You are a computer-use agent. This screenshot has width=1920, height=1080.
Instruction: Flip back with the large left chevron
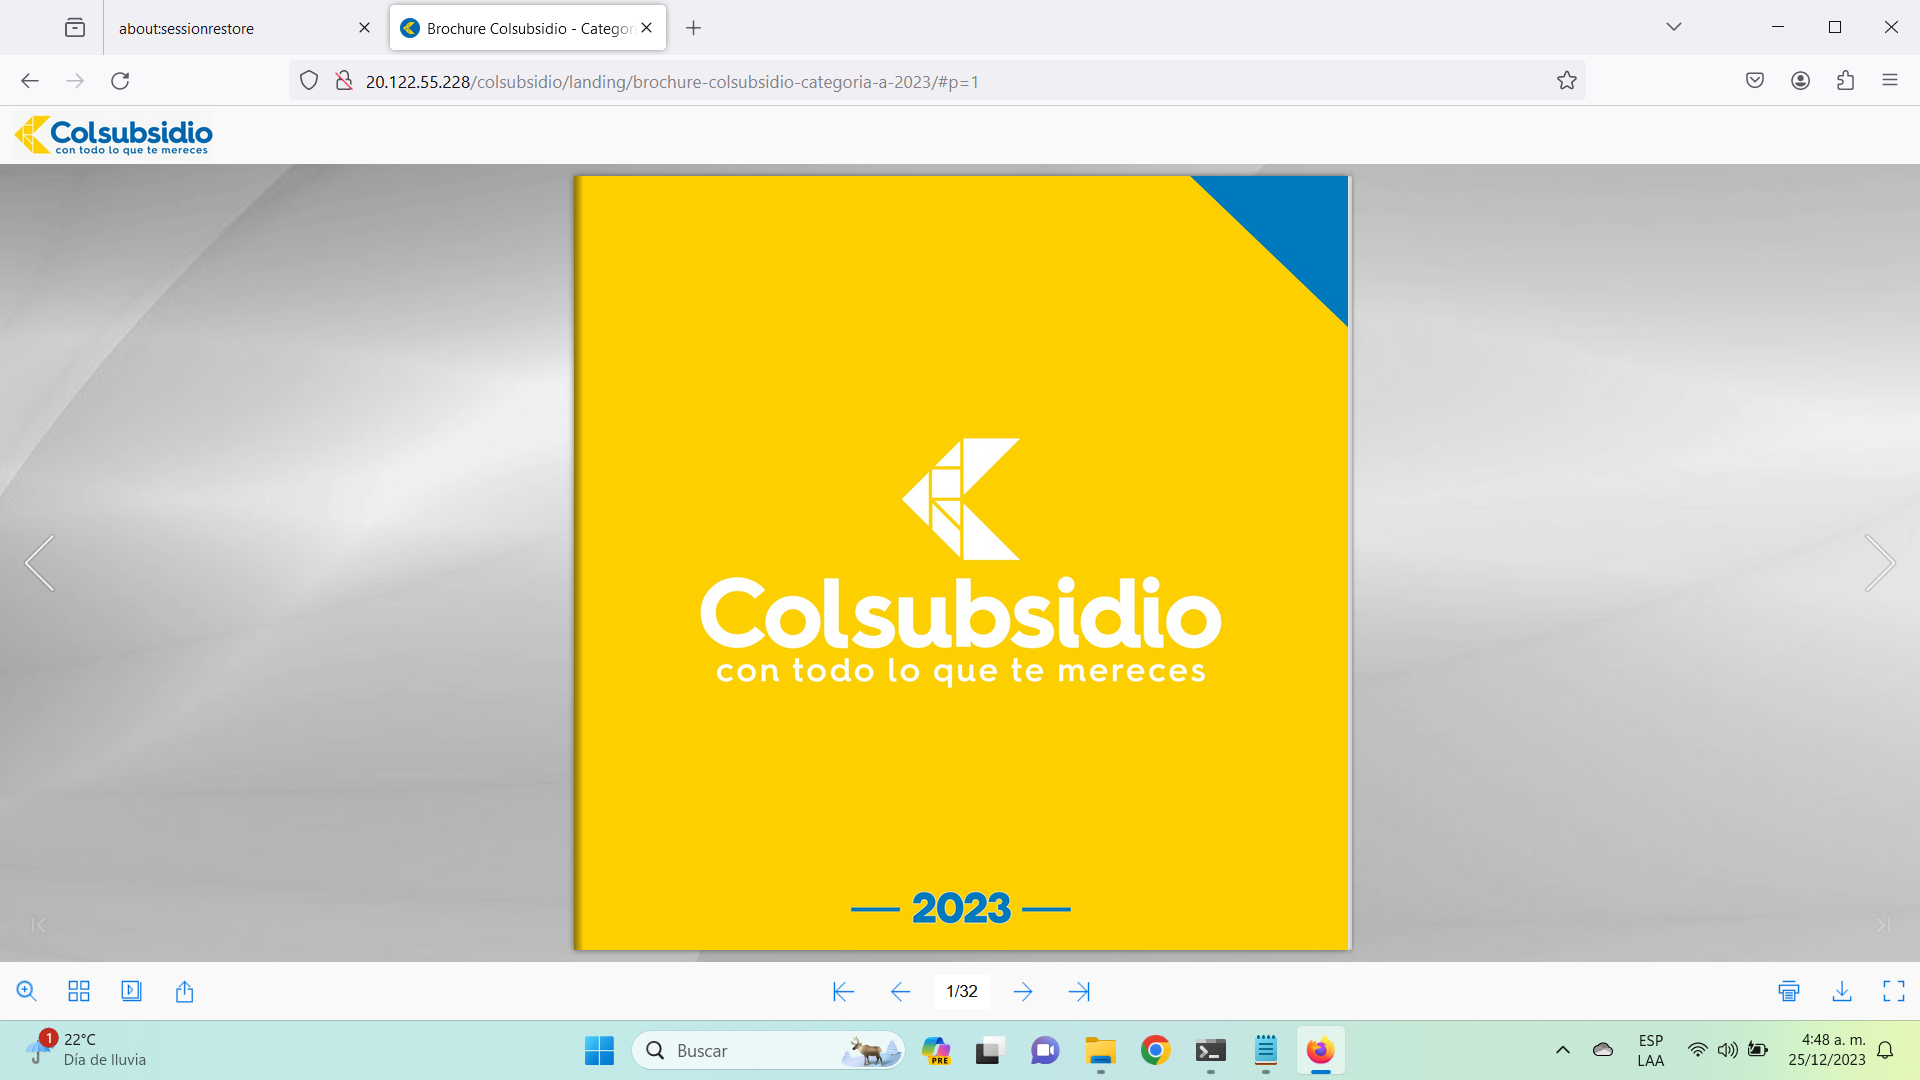click(x=40, y=563)
